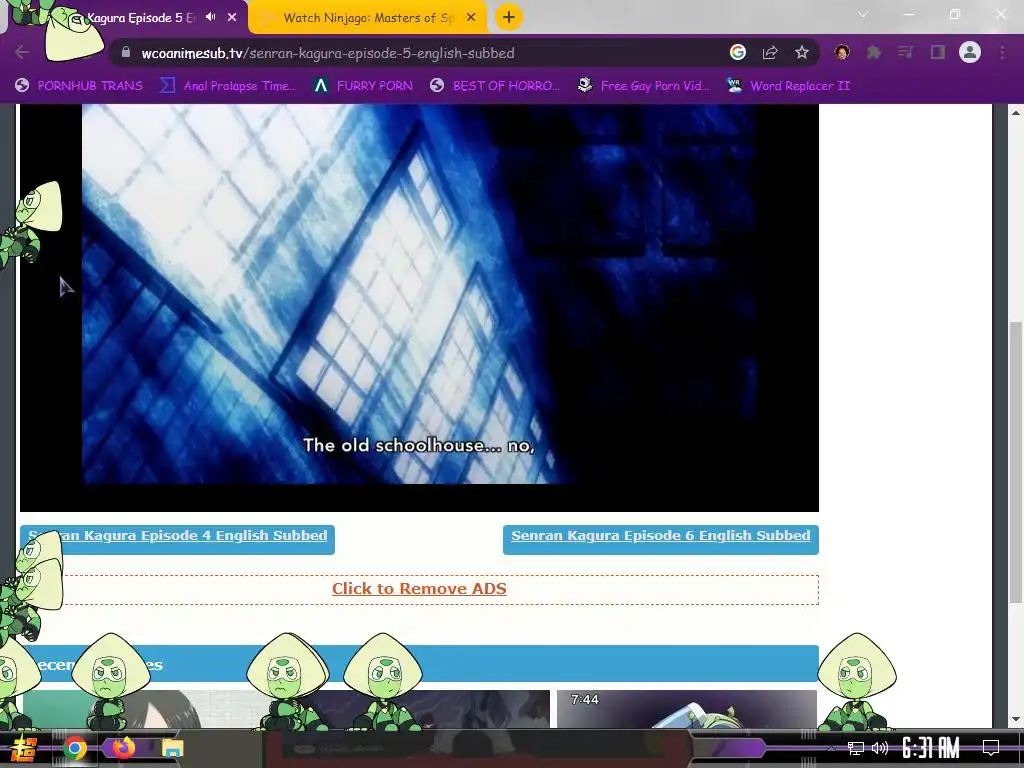
Task: Open the BEST OF HORRO... bookmark
Action: point(495,86)
